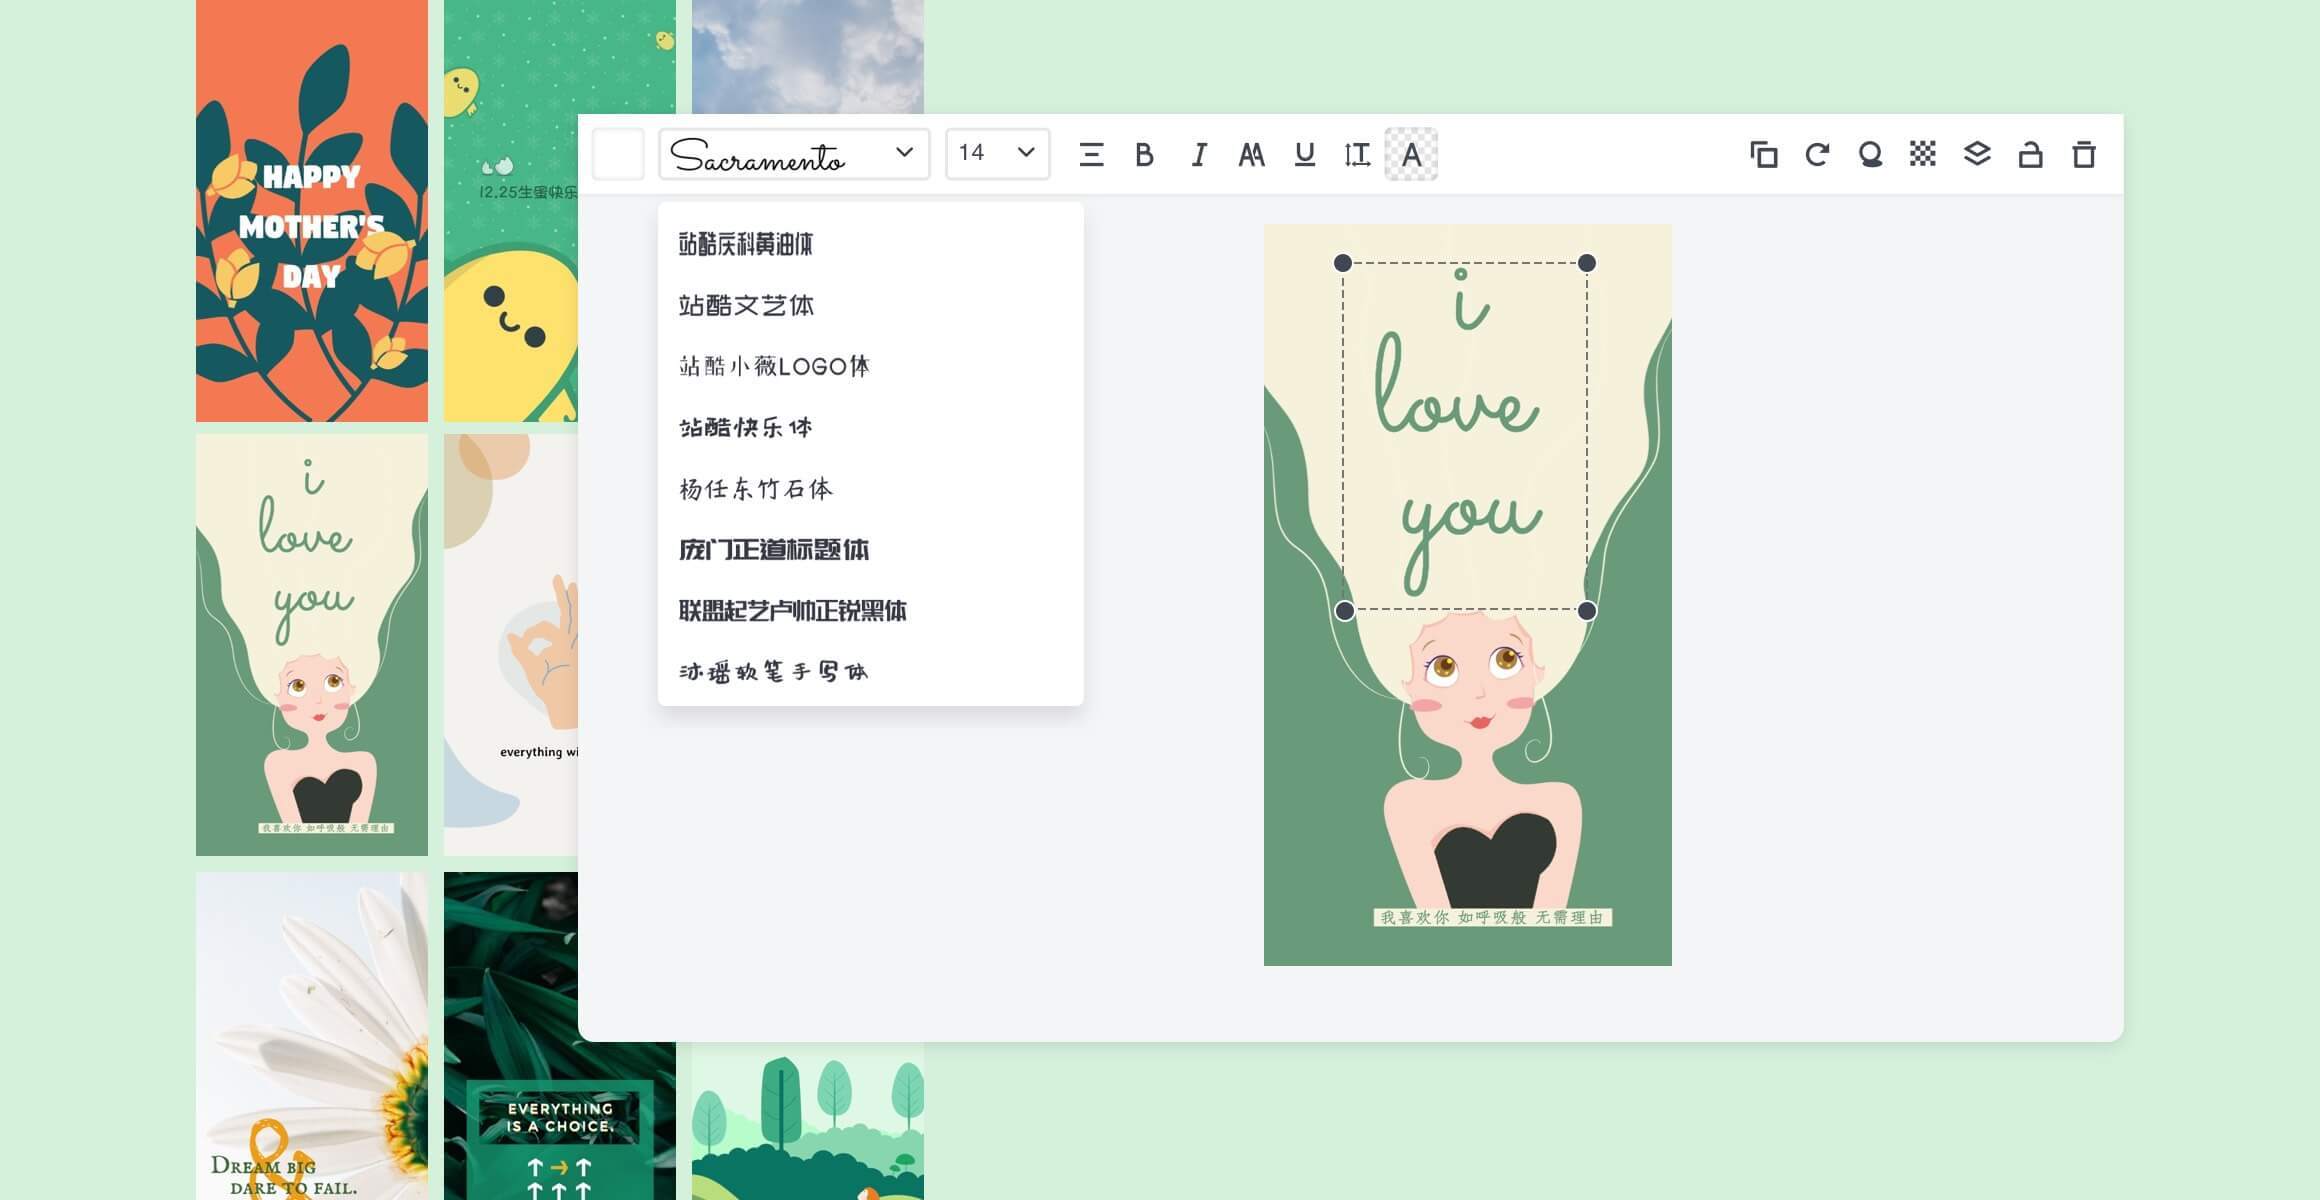Rotate the selected element
The image size is (2320, 1200).
[1817, 155]
